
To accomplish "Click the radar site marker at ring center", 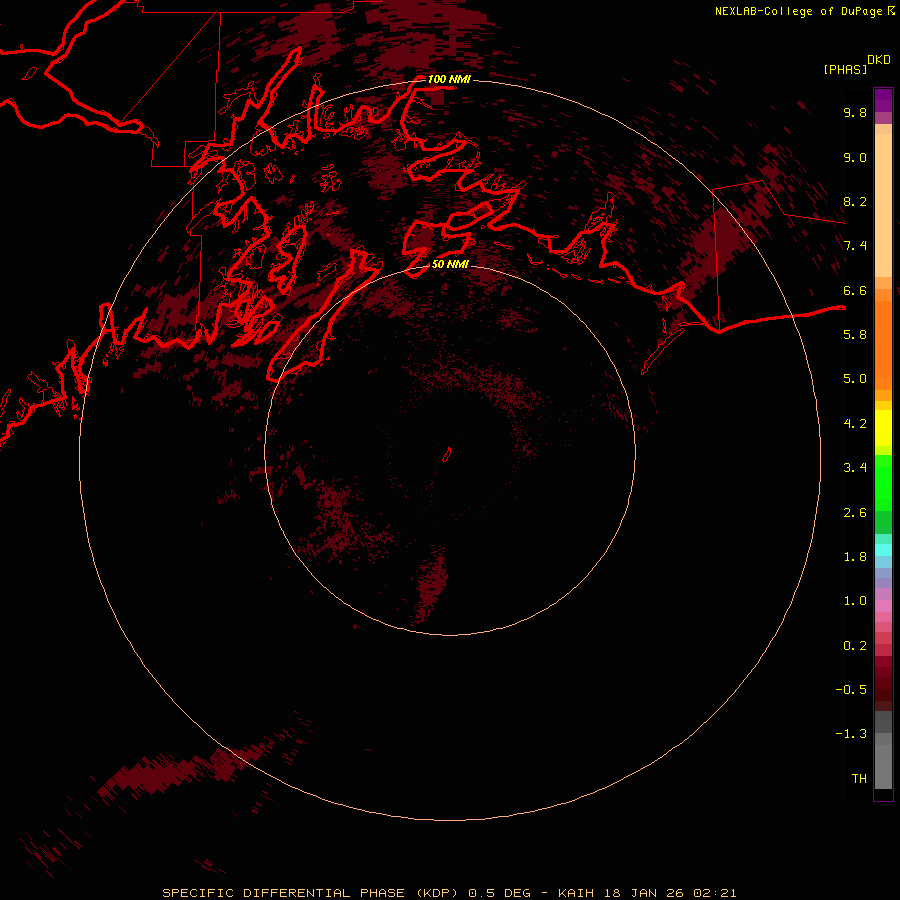I will point(449,453).
